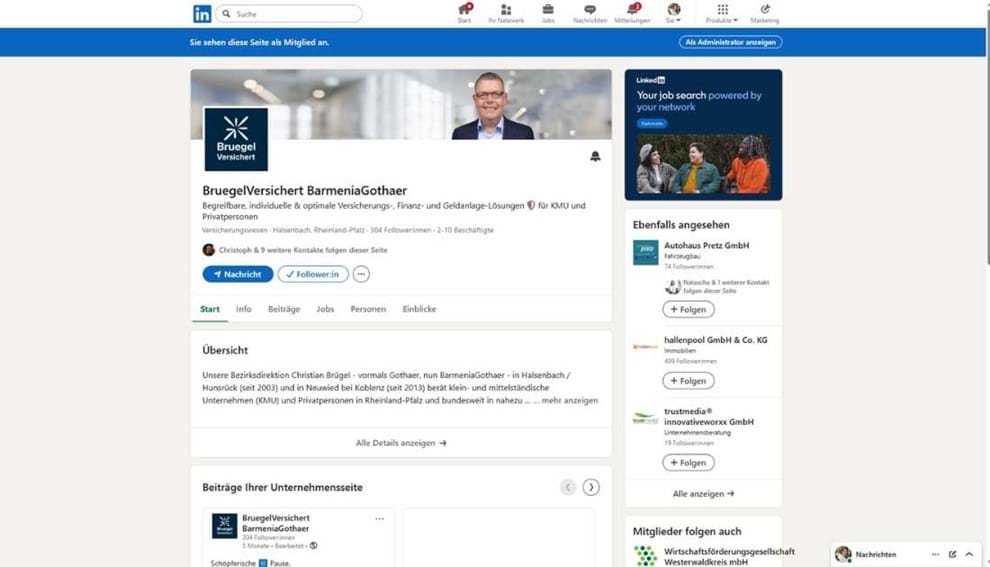Image resolution: width=990 pixels, height=567 pixels.
Task: Open Wirtschaftsförderungsgesellschaft Westerwaldkreis mbH link
Action: [x=729, y=556]
